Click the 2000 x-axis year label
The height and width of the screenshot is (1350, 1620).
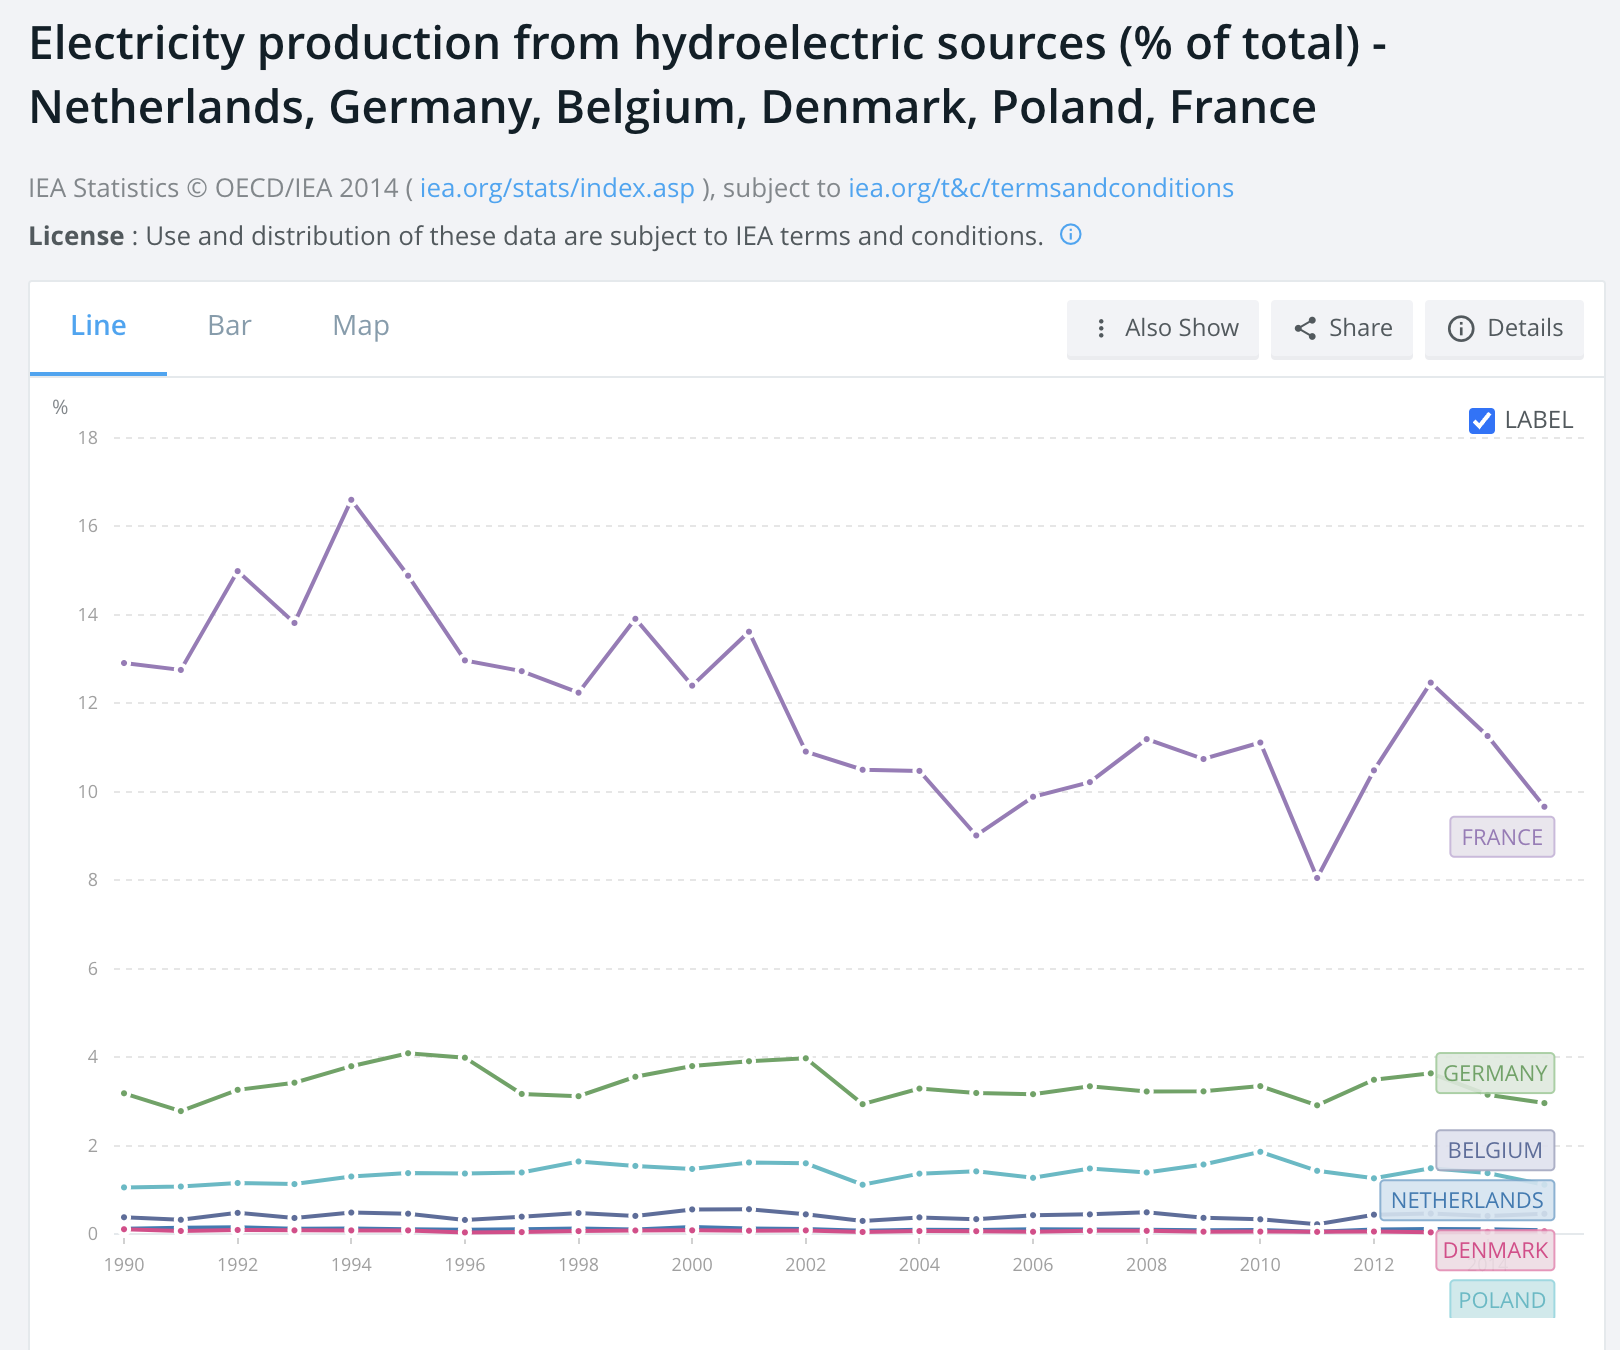(x=692, y=1265)
